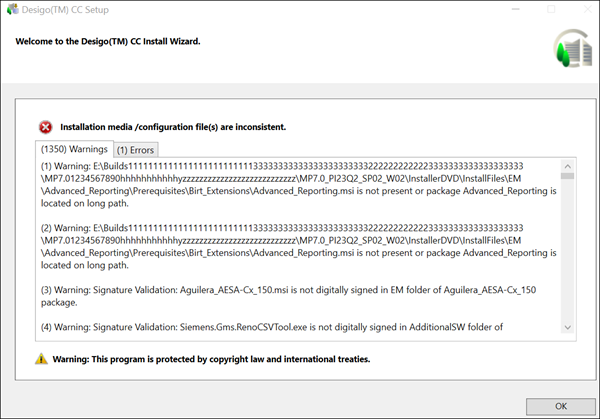Click the red error icon

46,127
